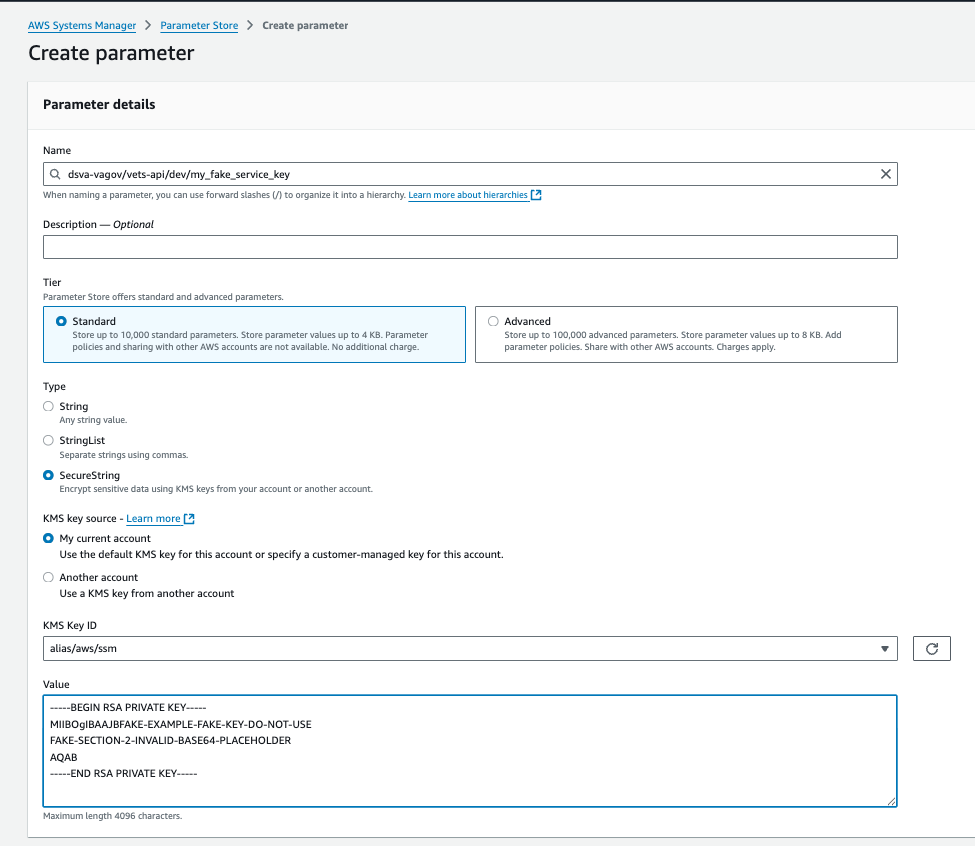This screenshot has height=846, width=975.
Task: Click external link icon beside hierarchies link
Action: (x=537, y=195)
